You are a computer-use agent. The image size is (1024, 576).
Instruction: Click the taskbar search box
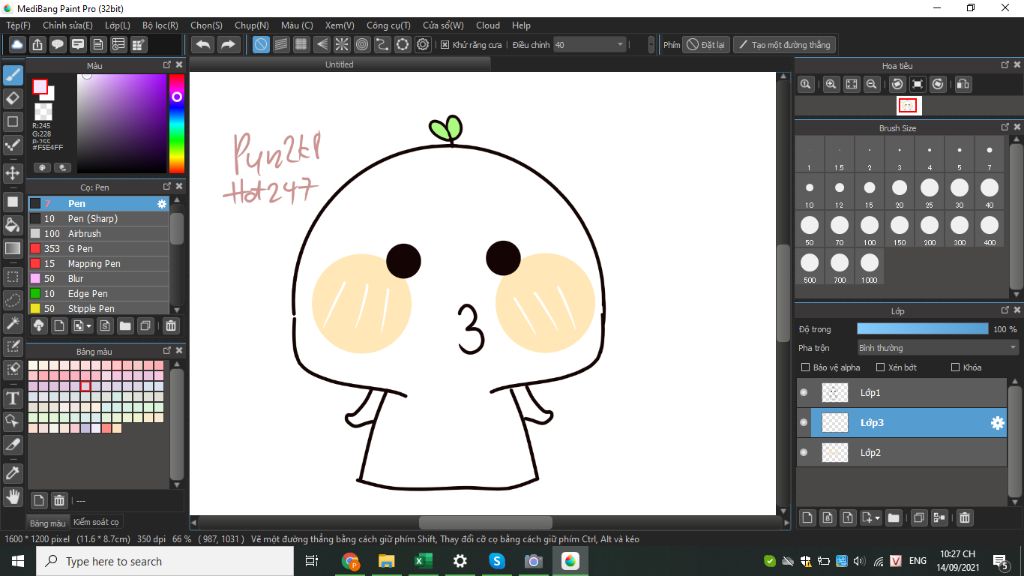(x=165, y=561)
